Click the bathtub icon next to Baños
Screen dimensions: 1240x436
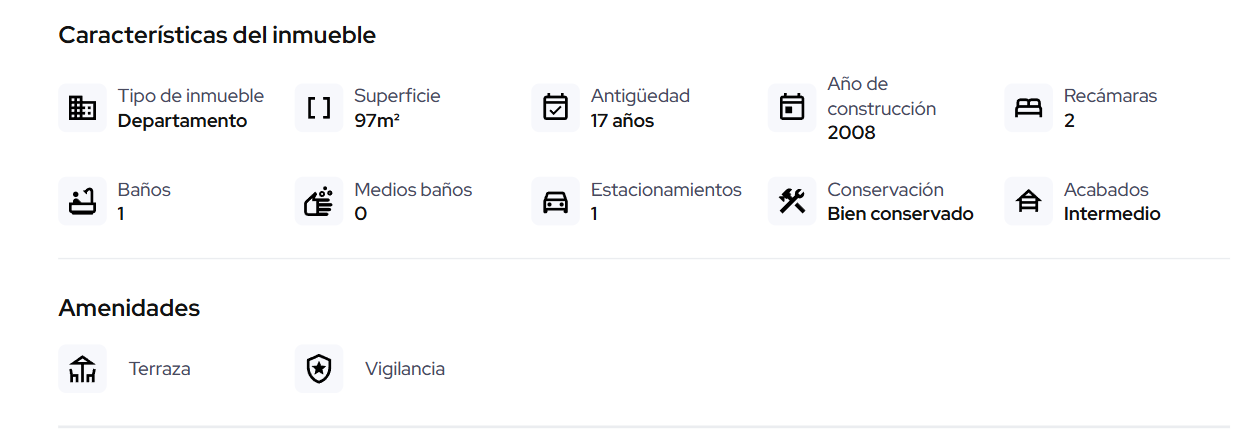[82, 202]
